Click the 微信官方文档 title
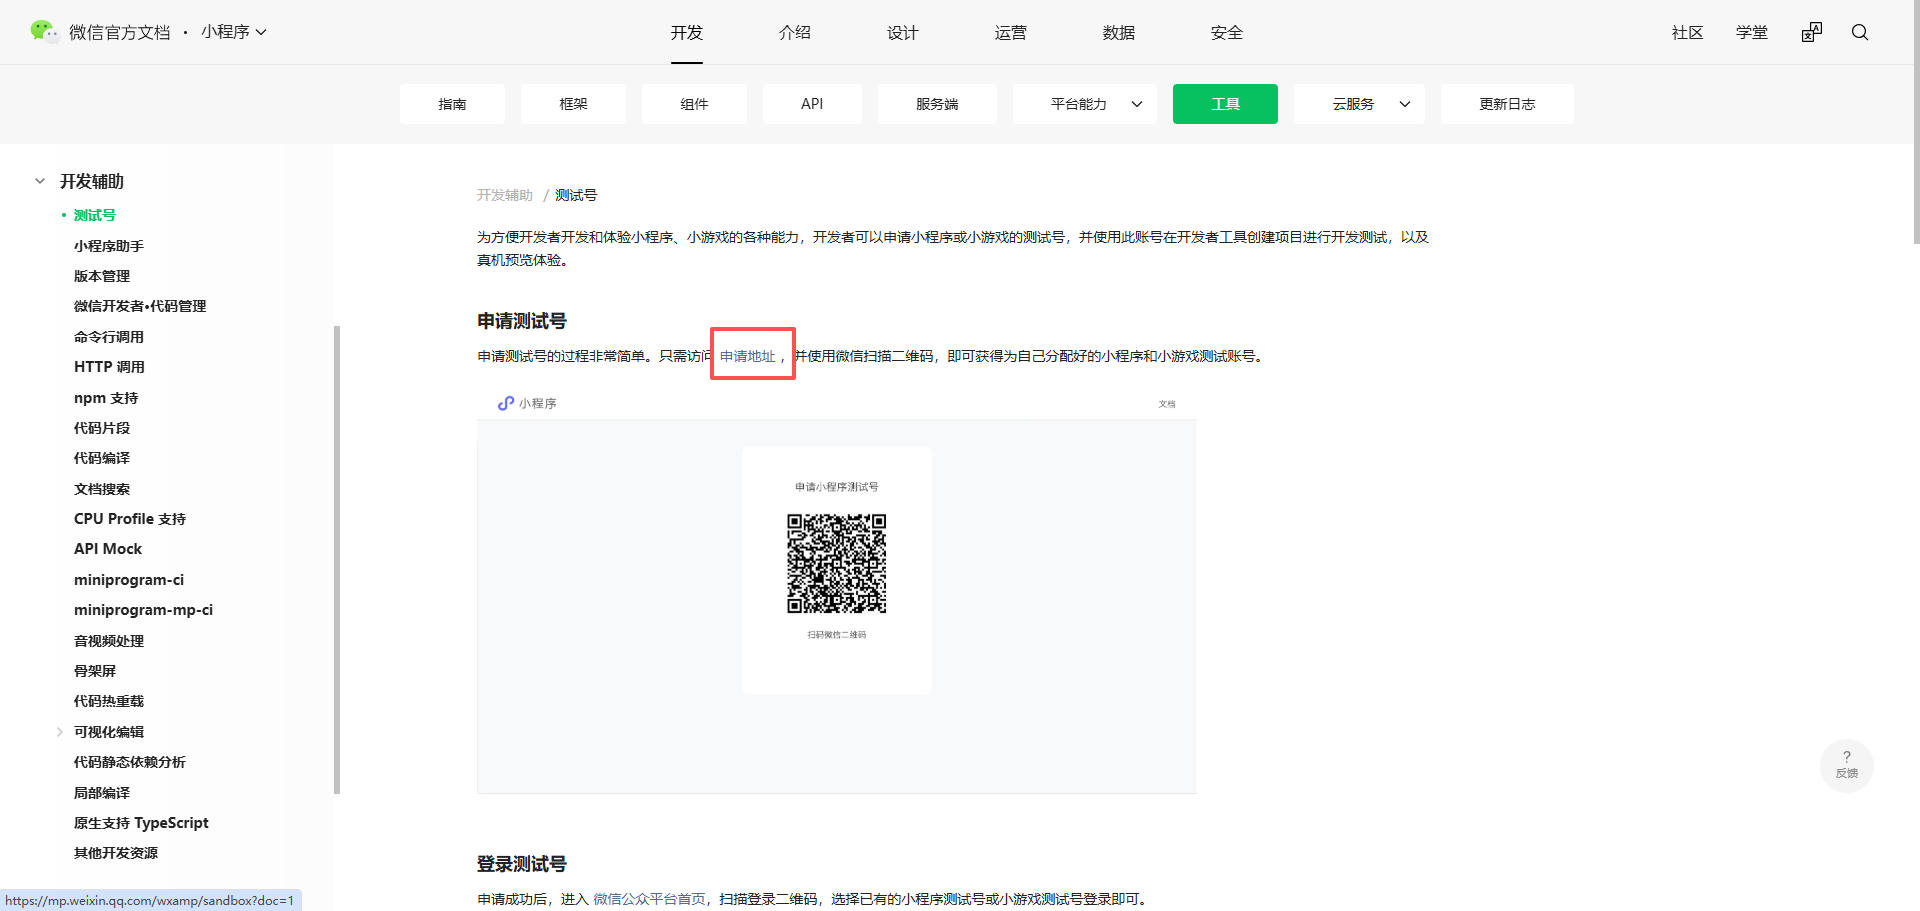The width and height of the screenshot is (1920, 911). pos(120,32)
